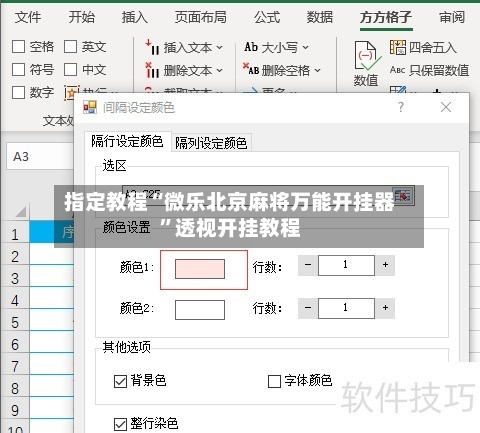Close the 间隔设定颜色 dialog
The image size is (480, 433).
pyautogui.click(x=446, y=107)
